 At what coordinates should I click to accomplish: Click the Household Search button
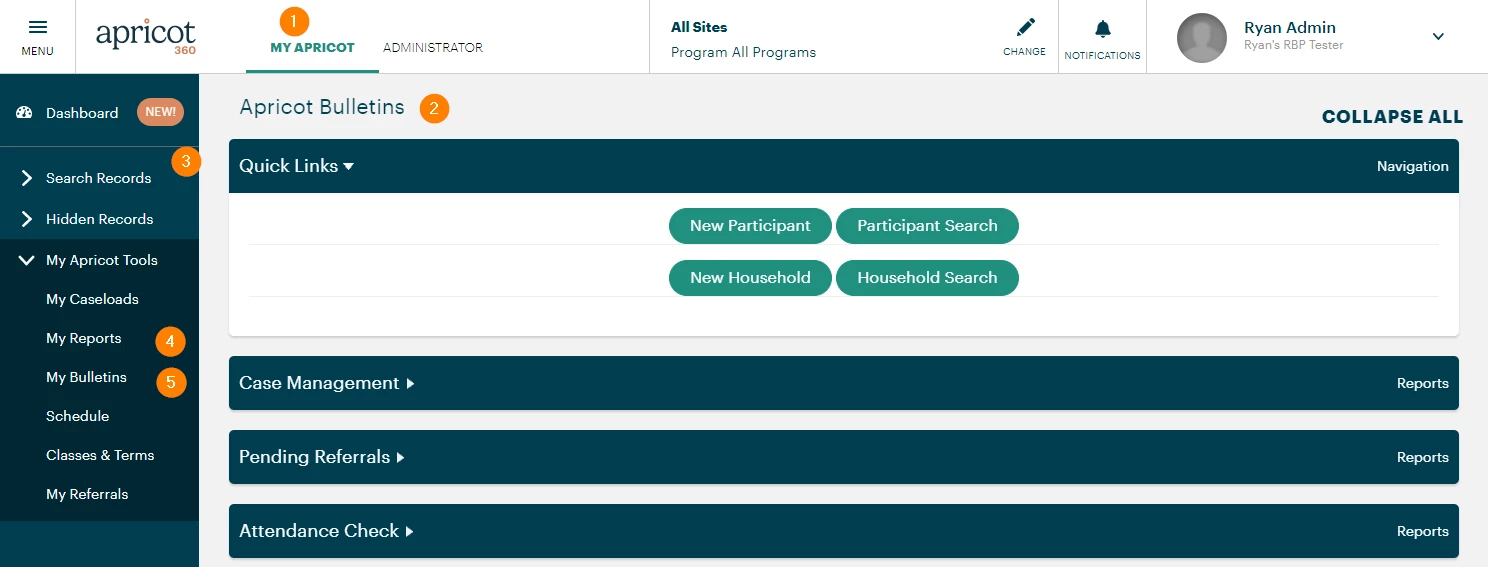(x=927, y=278)
